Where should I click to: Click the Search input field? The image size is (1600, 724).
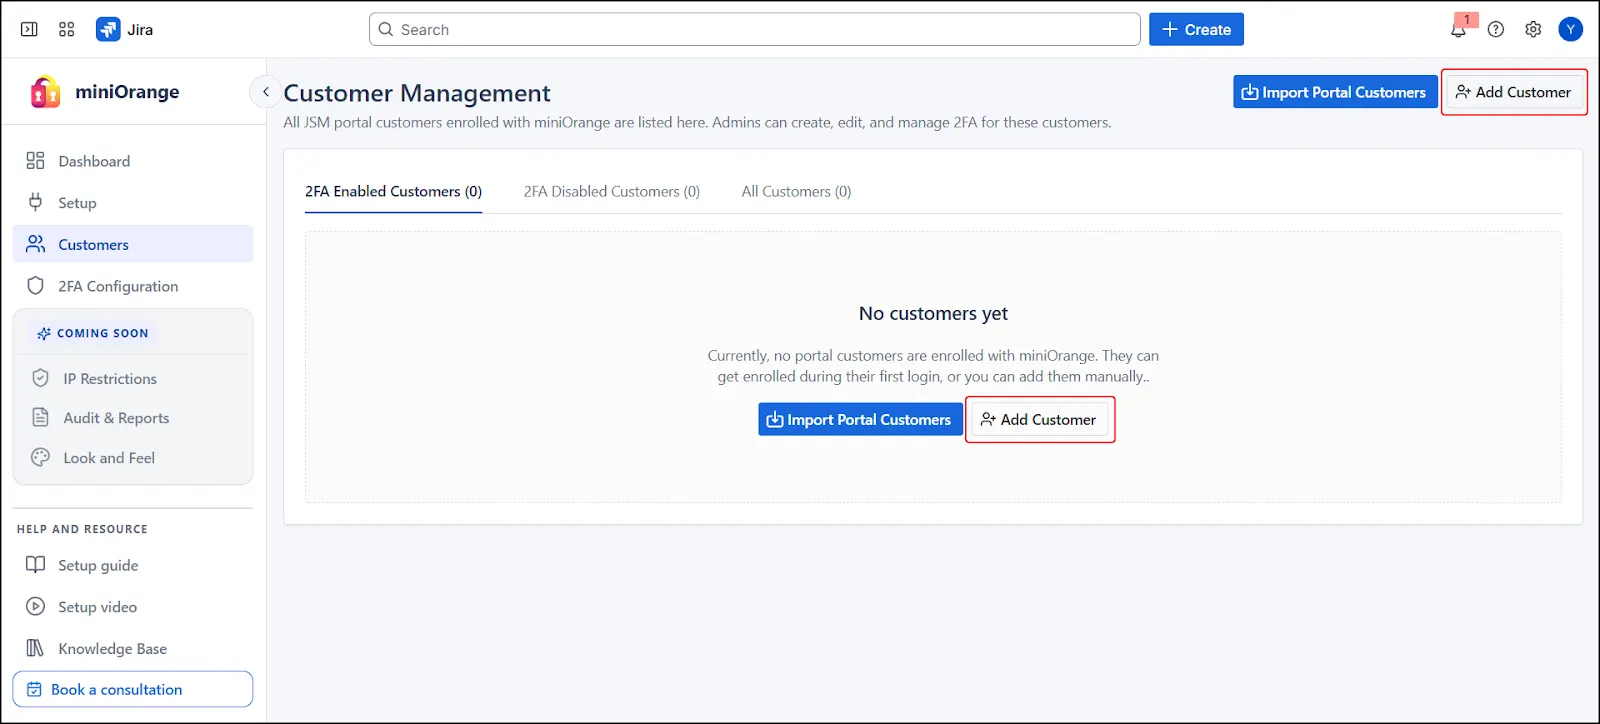[x=755, y=29]
